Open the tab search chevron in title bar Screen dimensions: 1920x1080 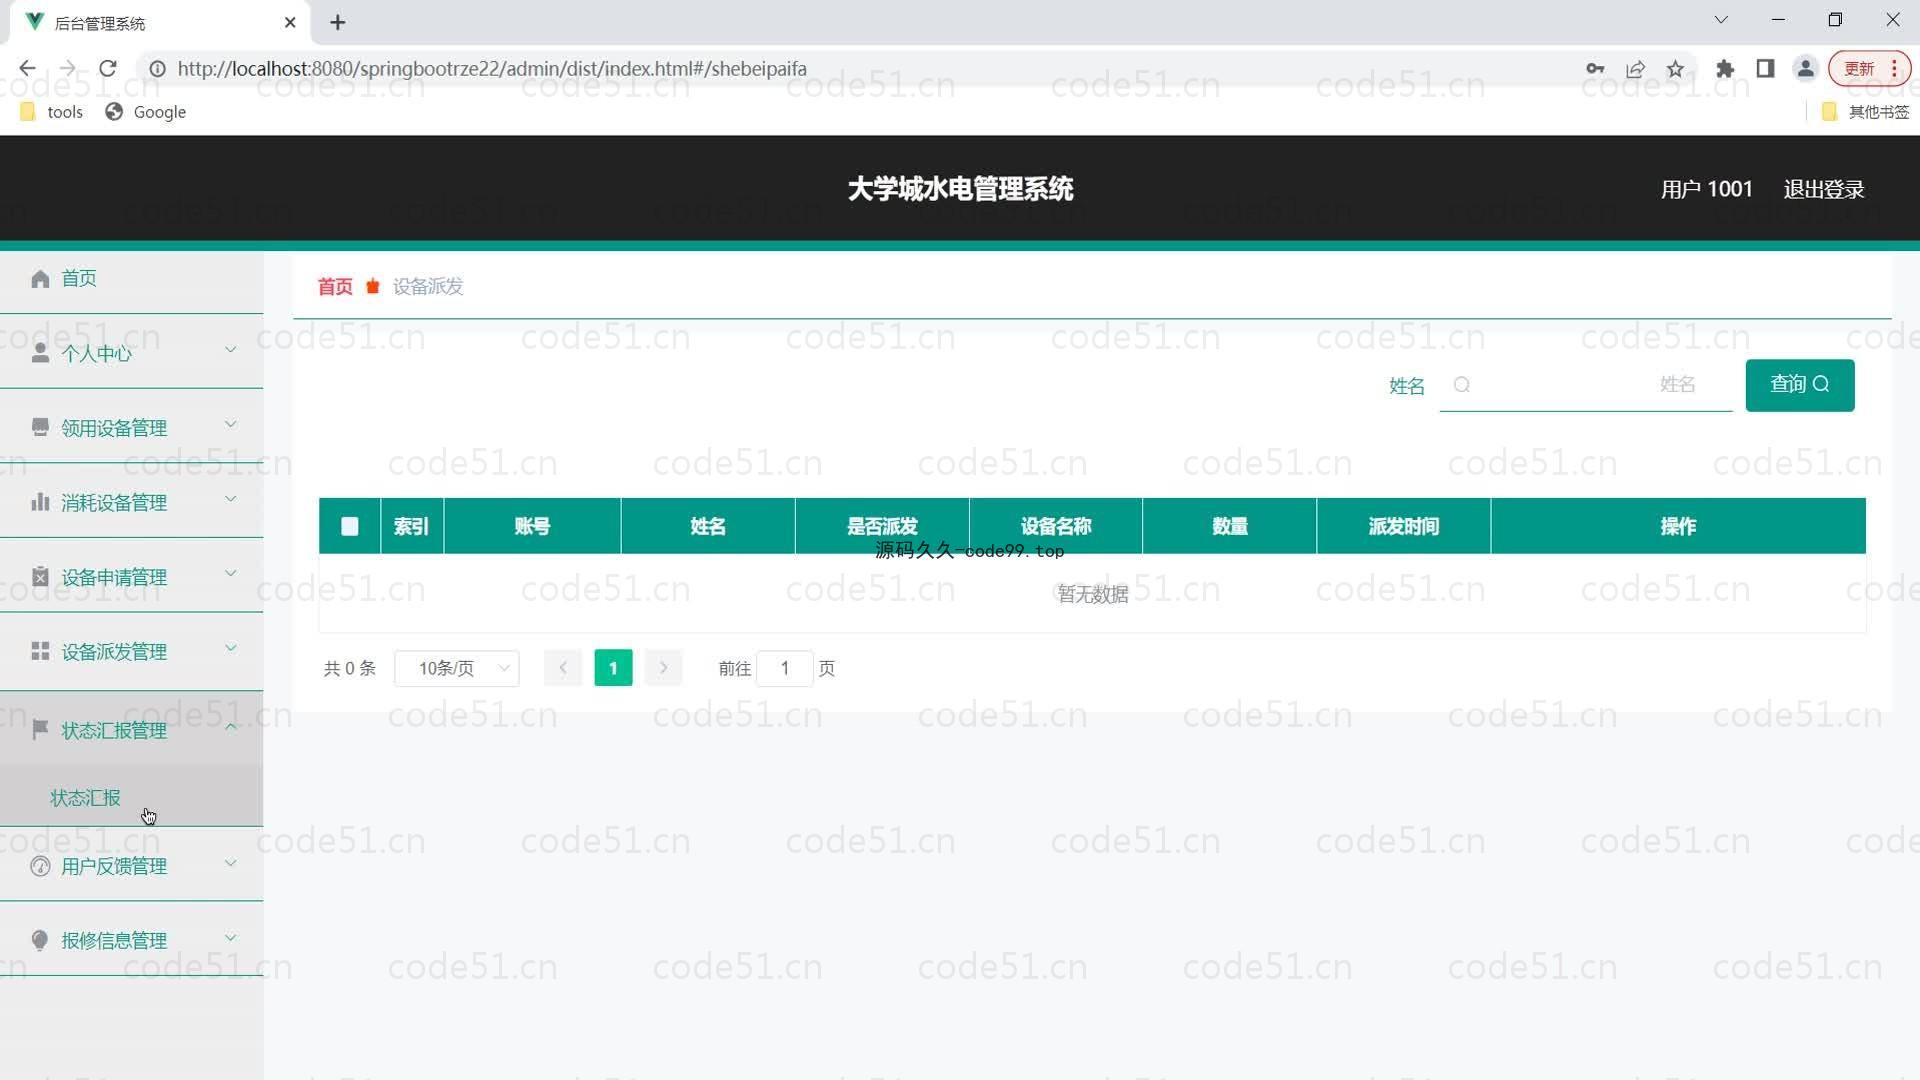coord(1721,20)
